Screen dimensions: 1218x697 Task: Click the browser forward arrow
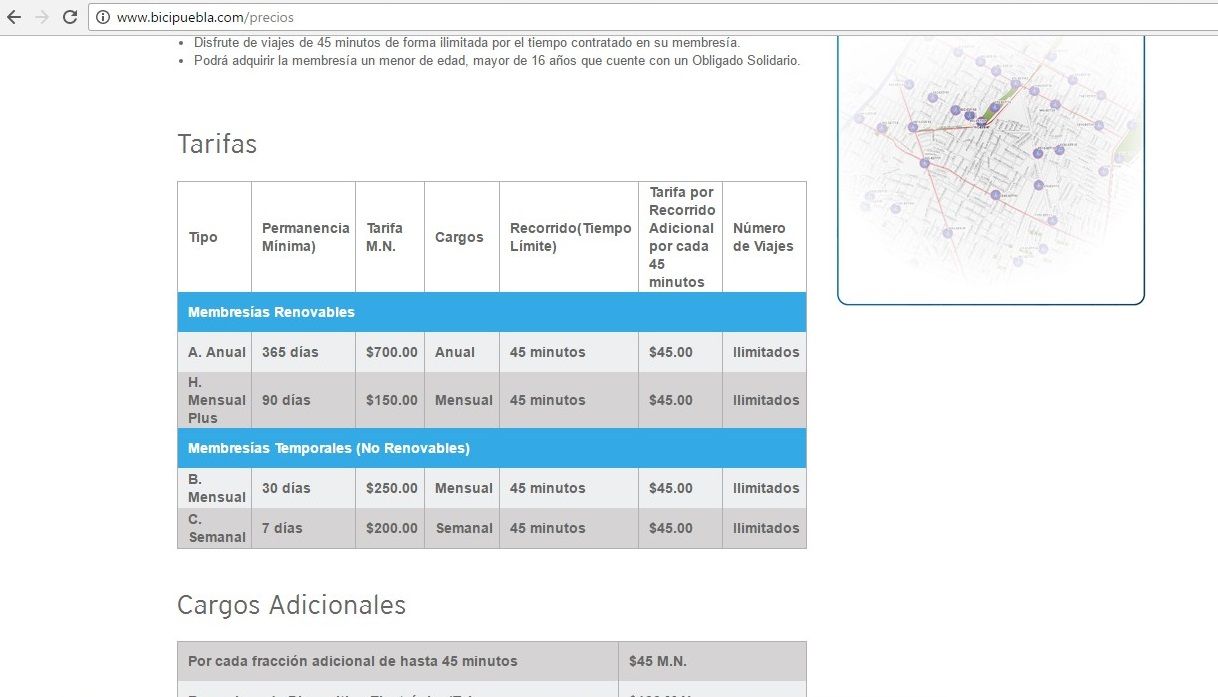point(42,17)
